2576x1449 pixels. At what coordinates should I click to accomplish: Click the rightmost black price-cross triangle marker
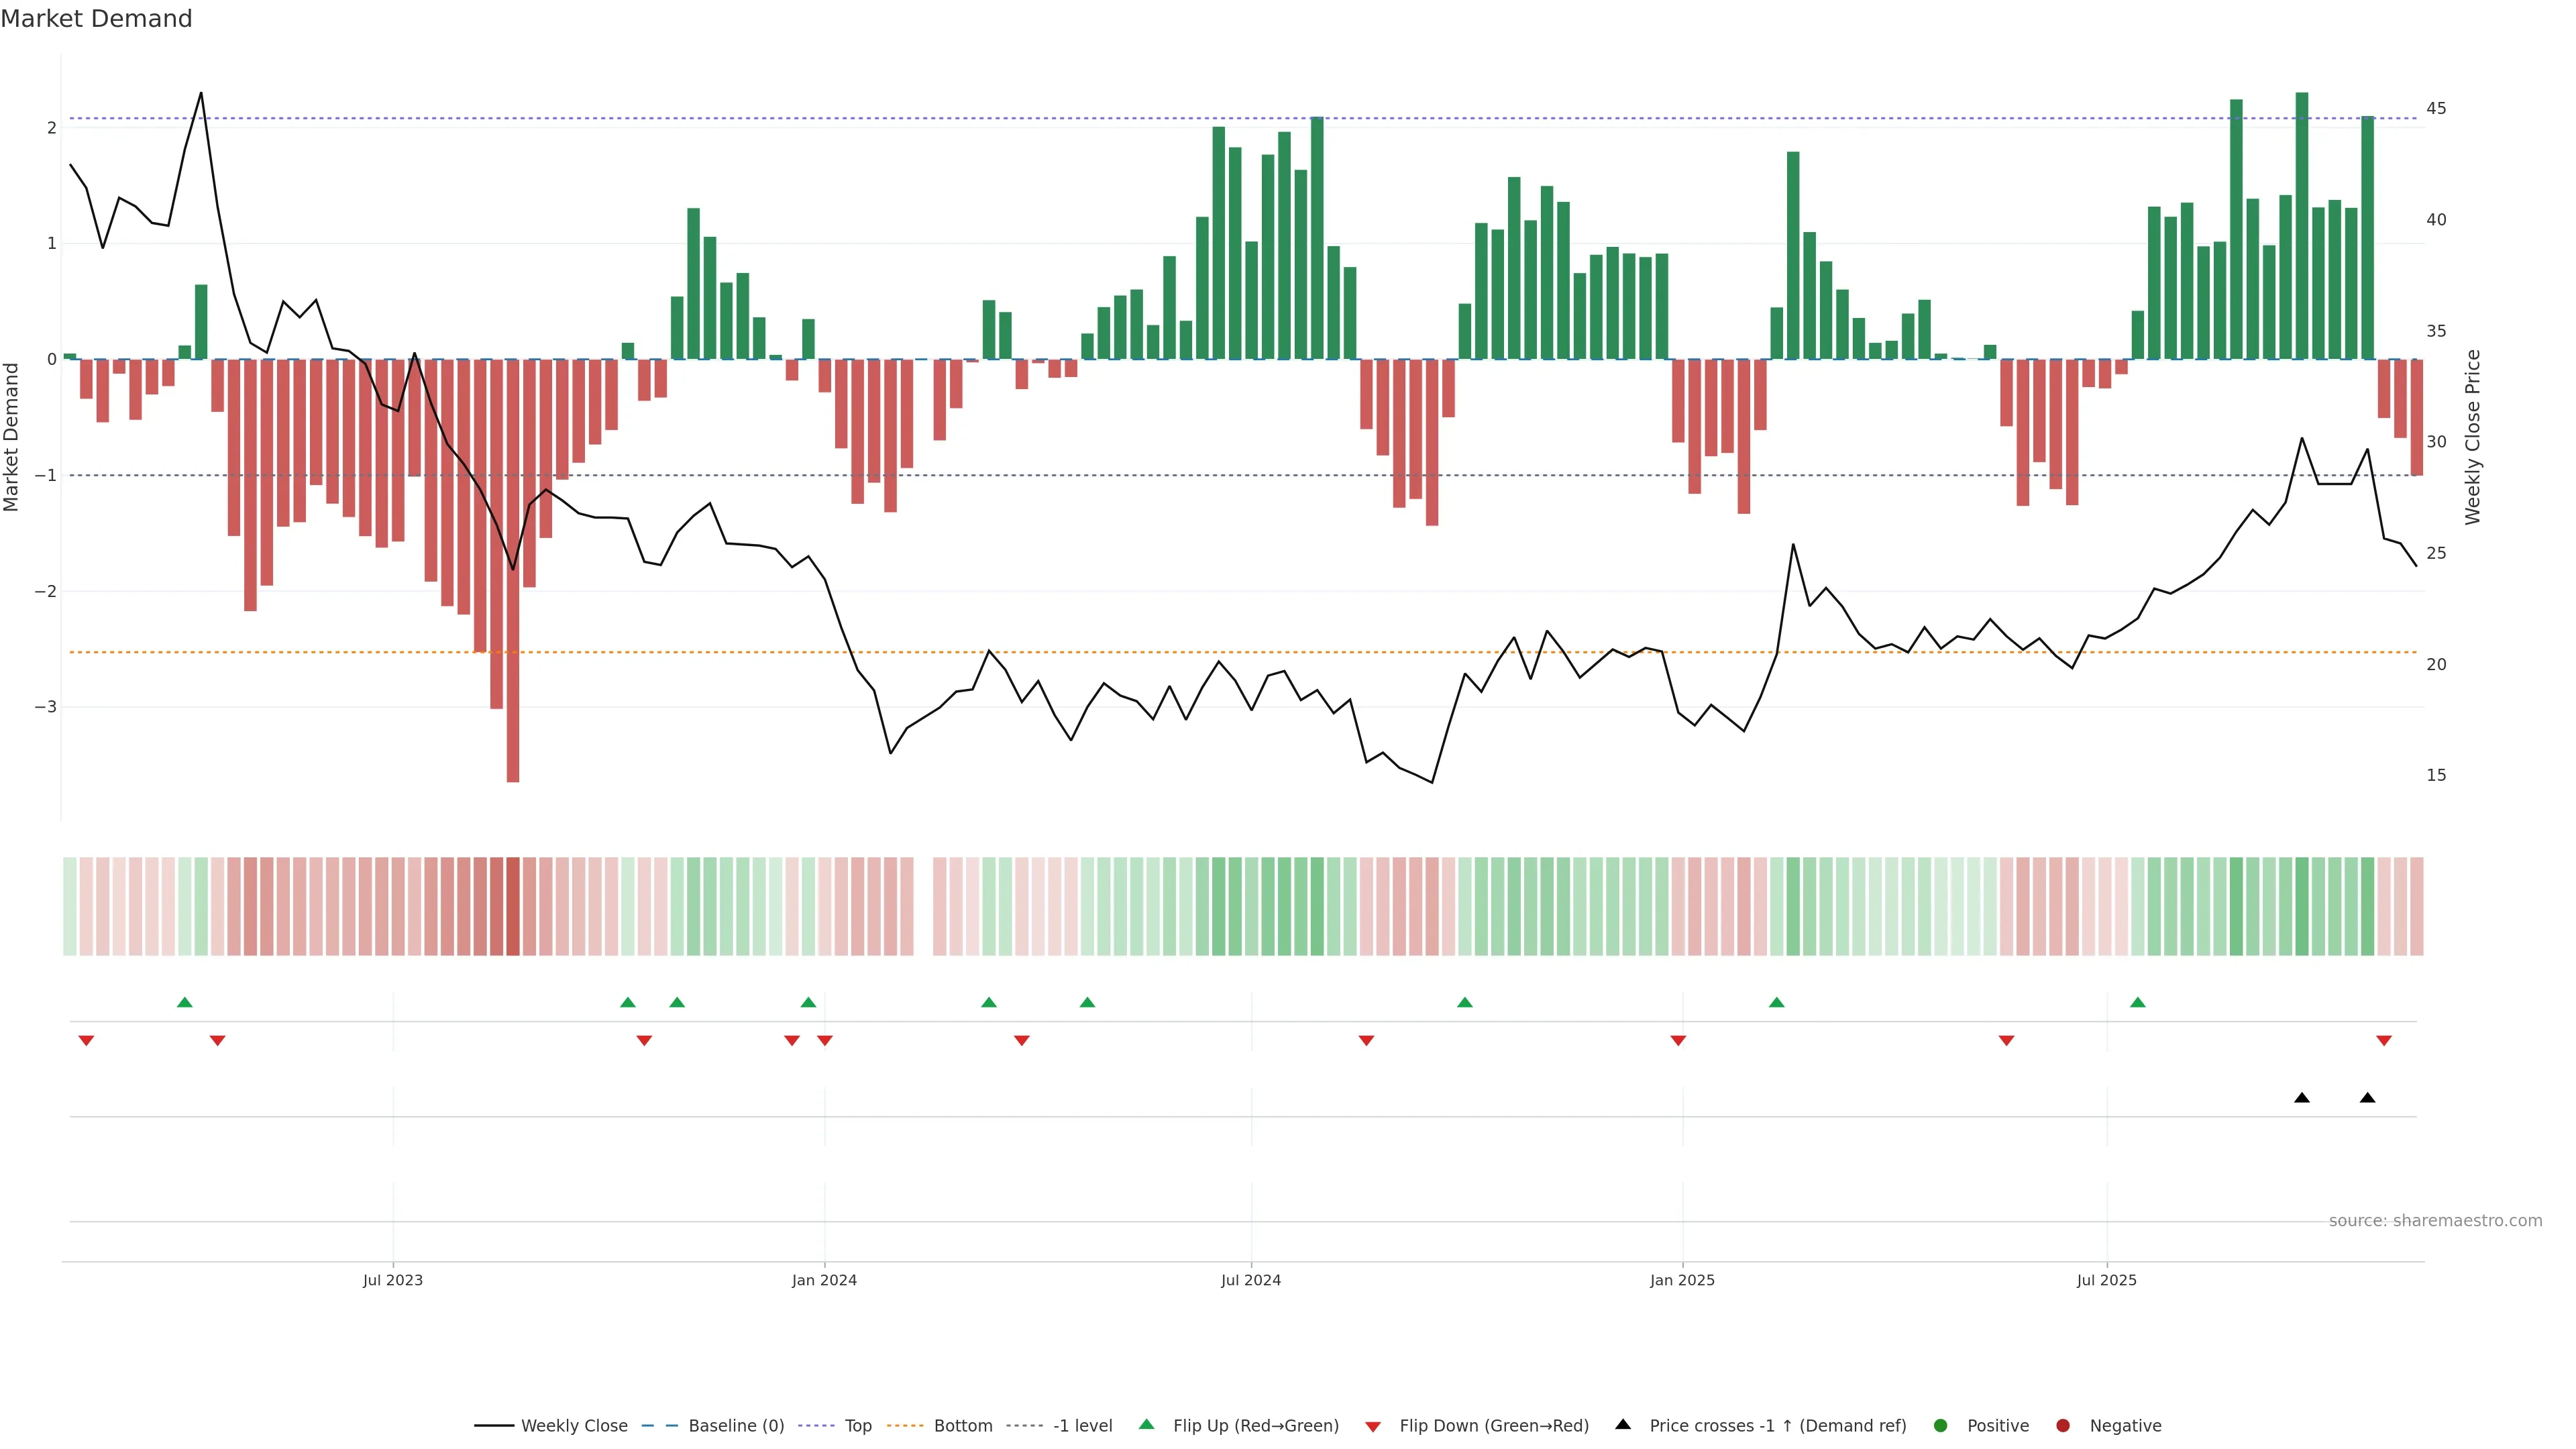(2367, 1098)
